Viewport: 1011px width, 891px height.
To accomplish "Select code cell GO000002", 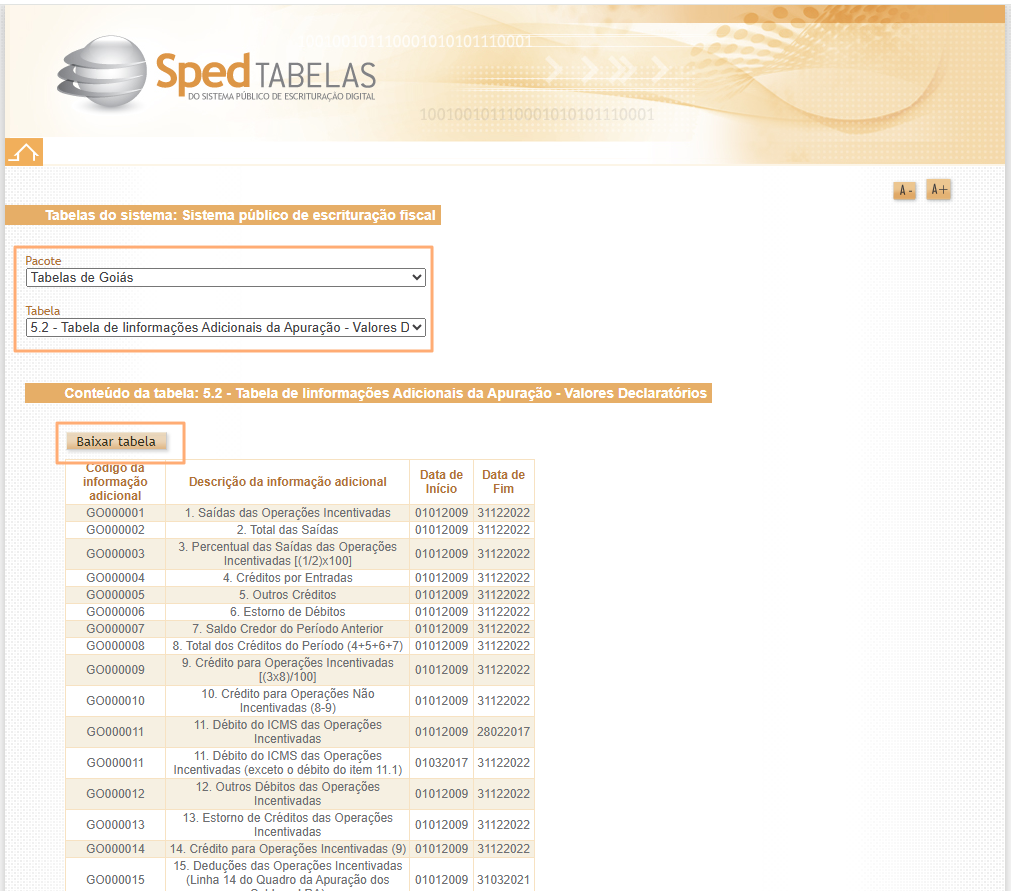I will pyautogui.click(x=115, y=530).
